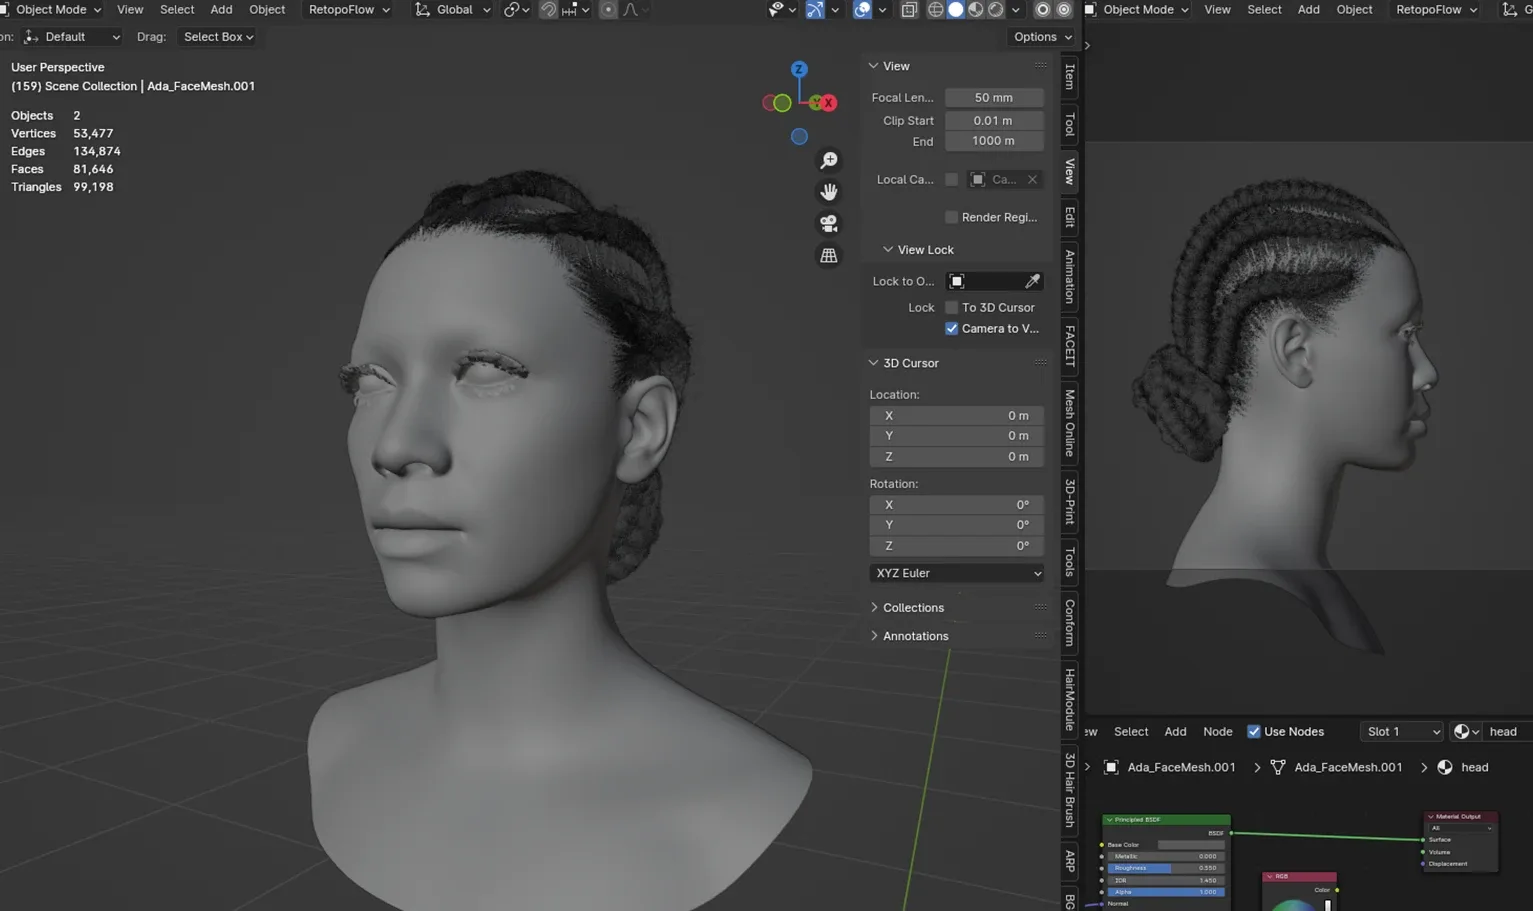Viewport: 1533px width, 911px height.
Task: Open the Tool sidebar tab
Action: pyautogui.click(x=1070, y=123)
